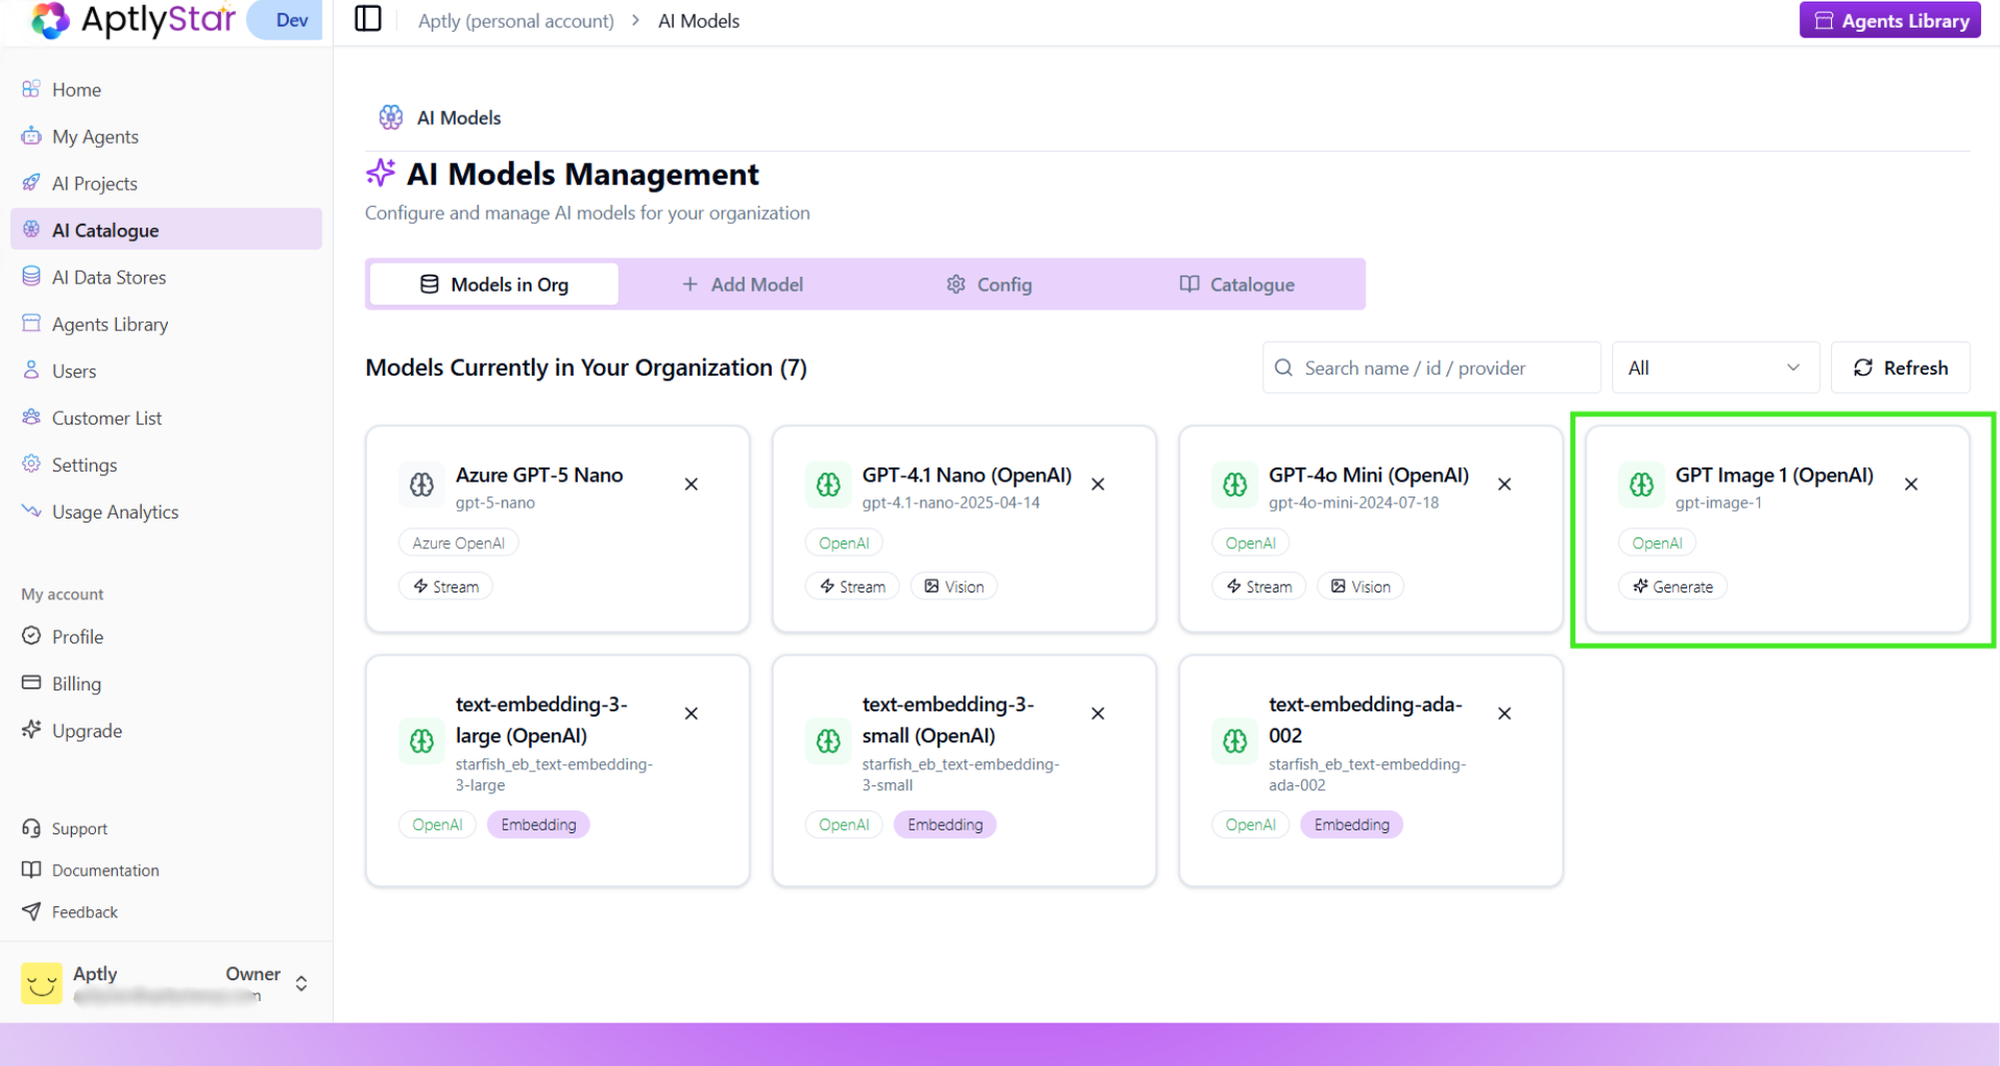Click the Feedback paper-plane icon
Screen dimensions: 2000x1066
pos(31,912)
